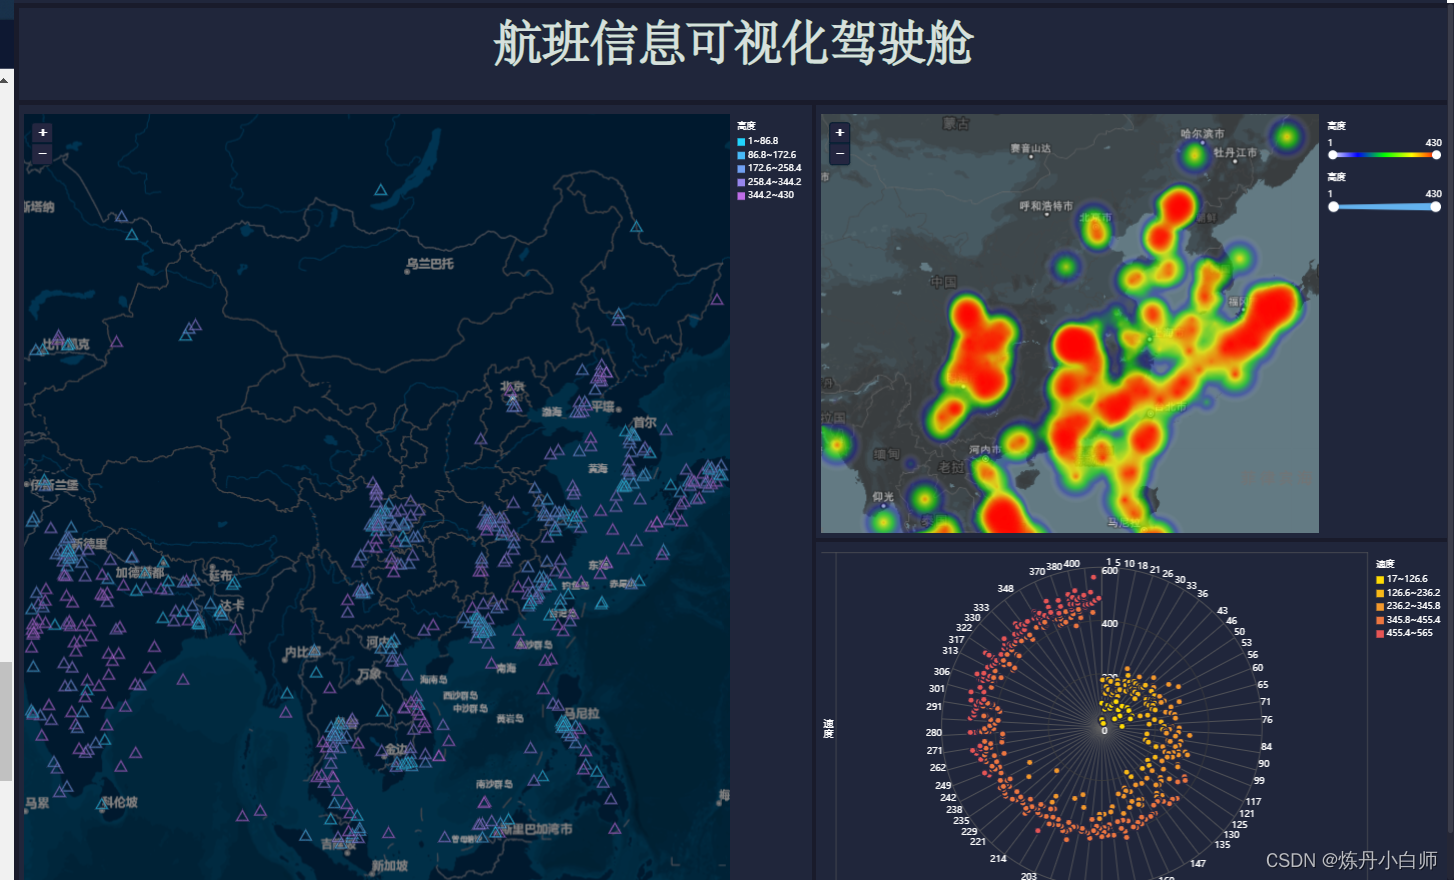Zoom in on the flight scatter map with plus icon
This screenshot has width=1454, height=880.
click(x=41, y=131)
